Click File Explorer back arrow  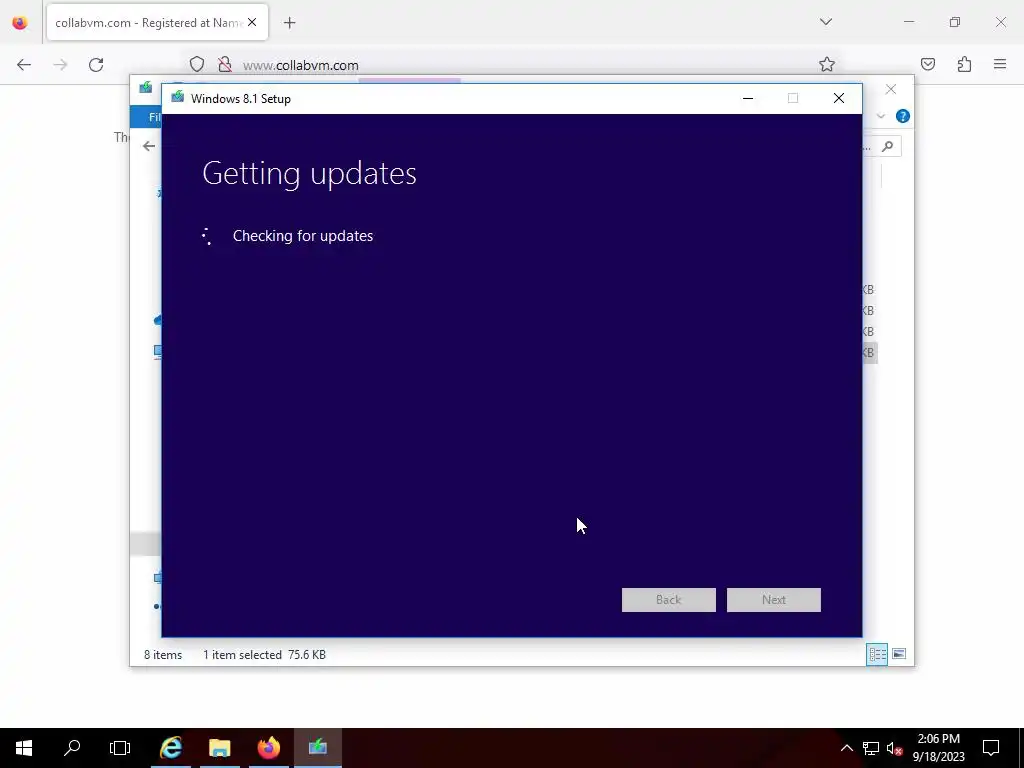(x=149, y=146)
